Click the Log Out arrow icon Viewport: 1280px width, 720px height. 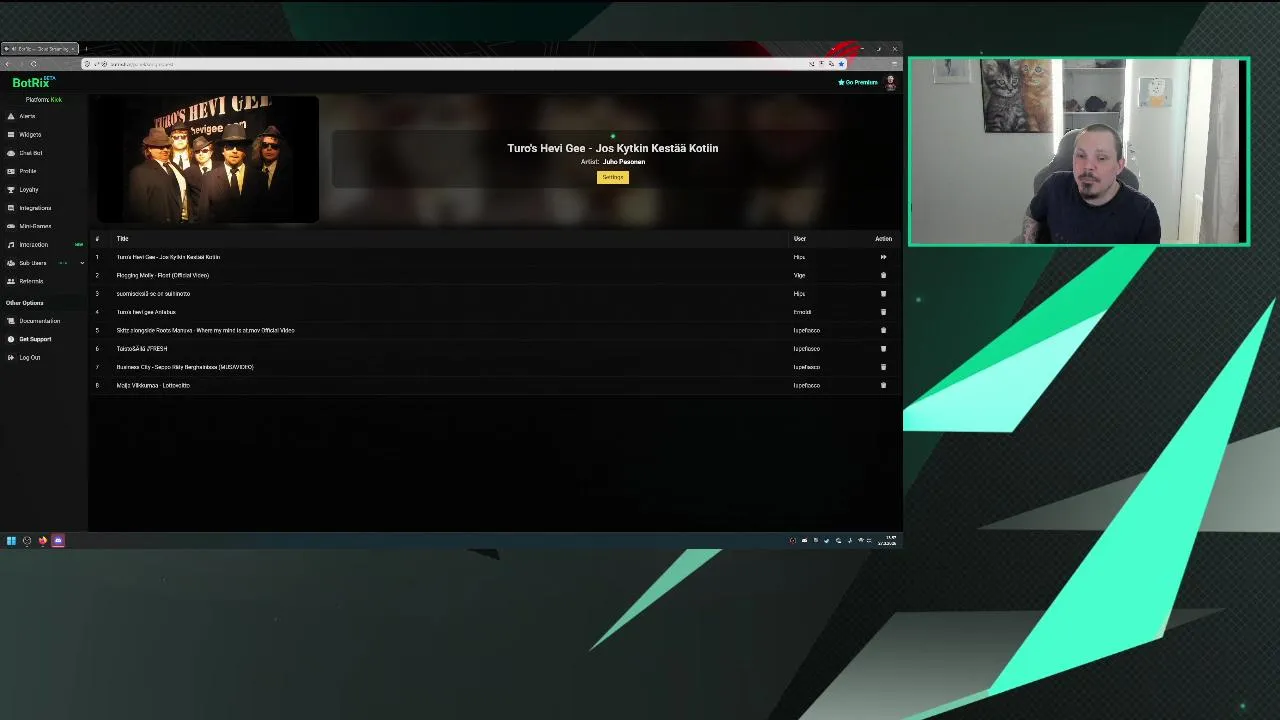11,357
